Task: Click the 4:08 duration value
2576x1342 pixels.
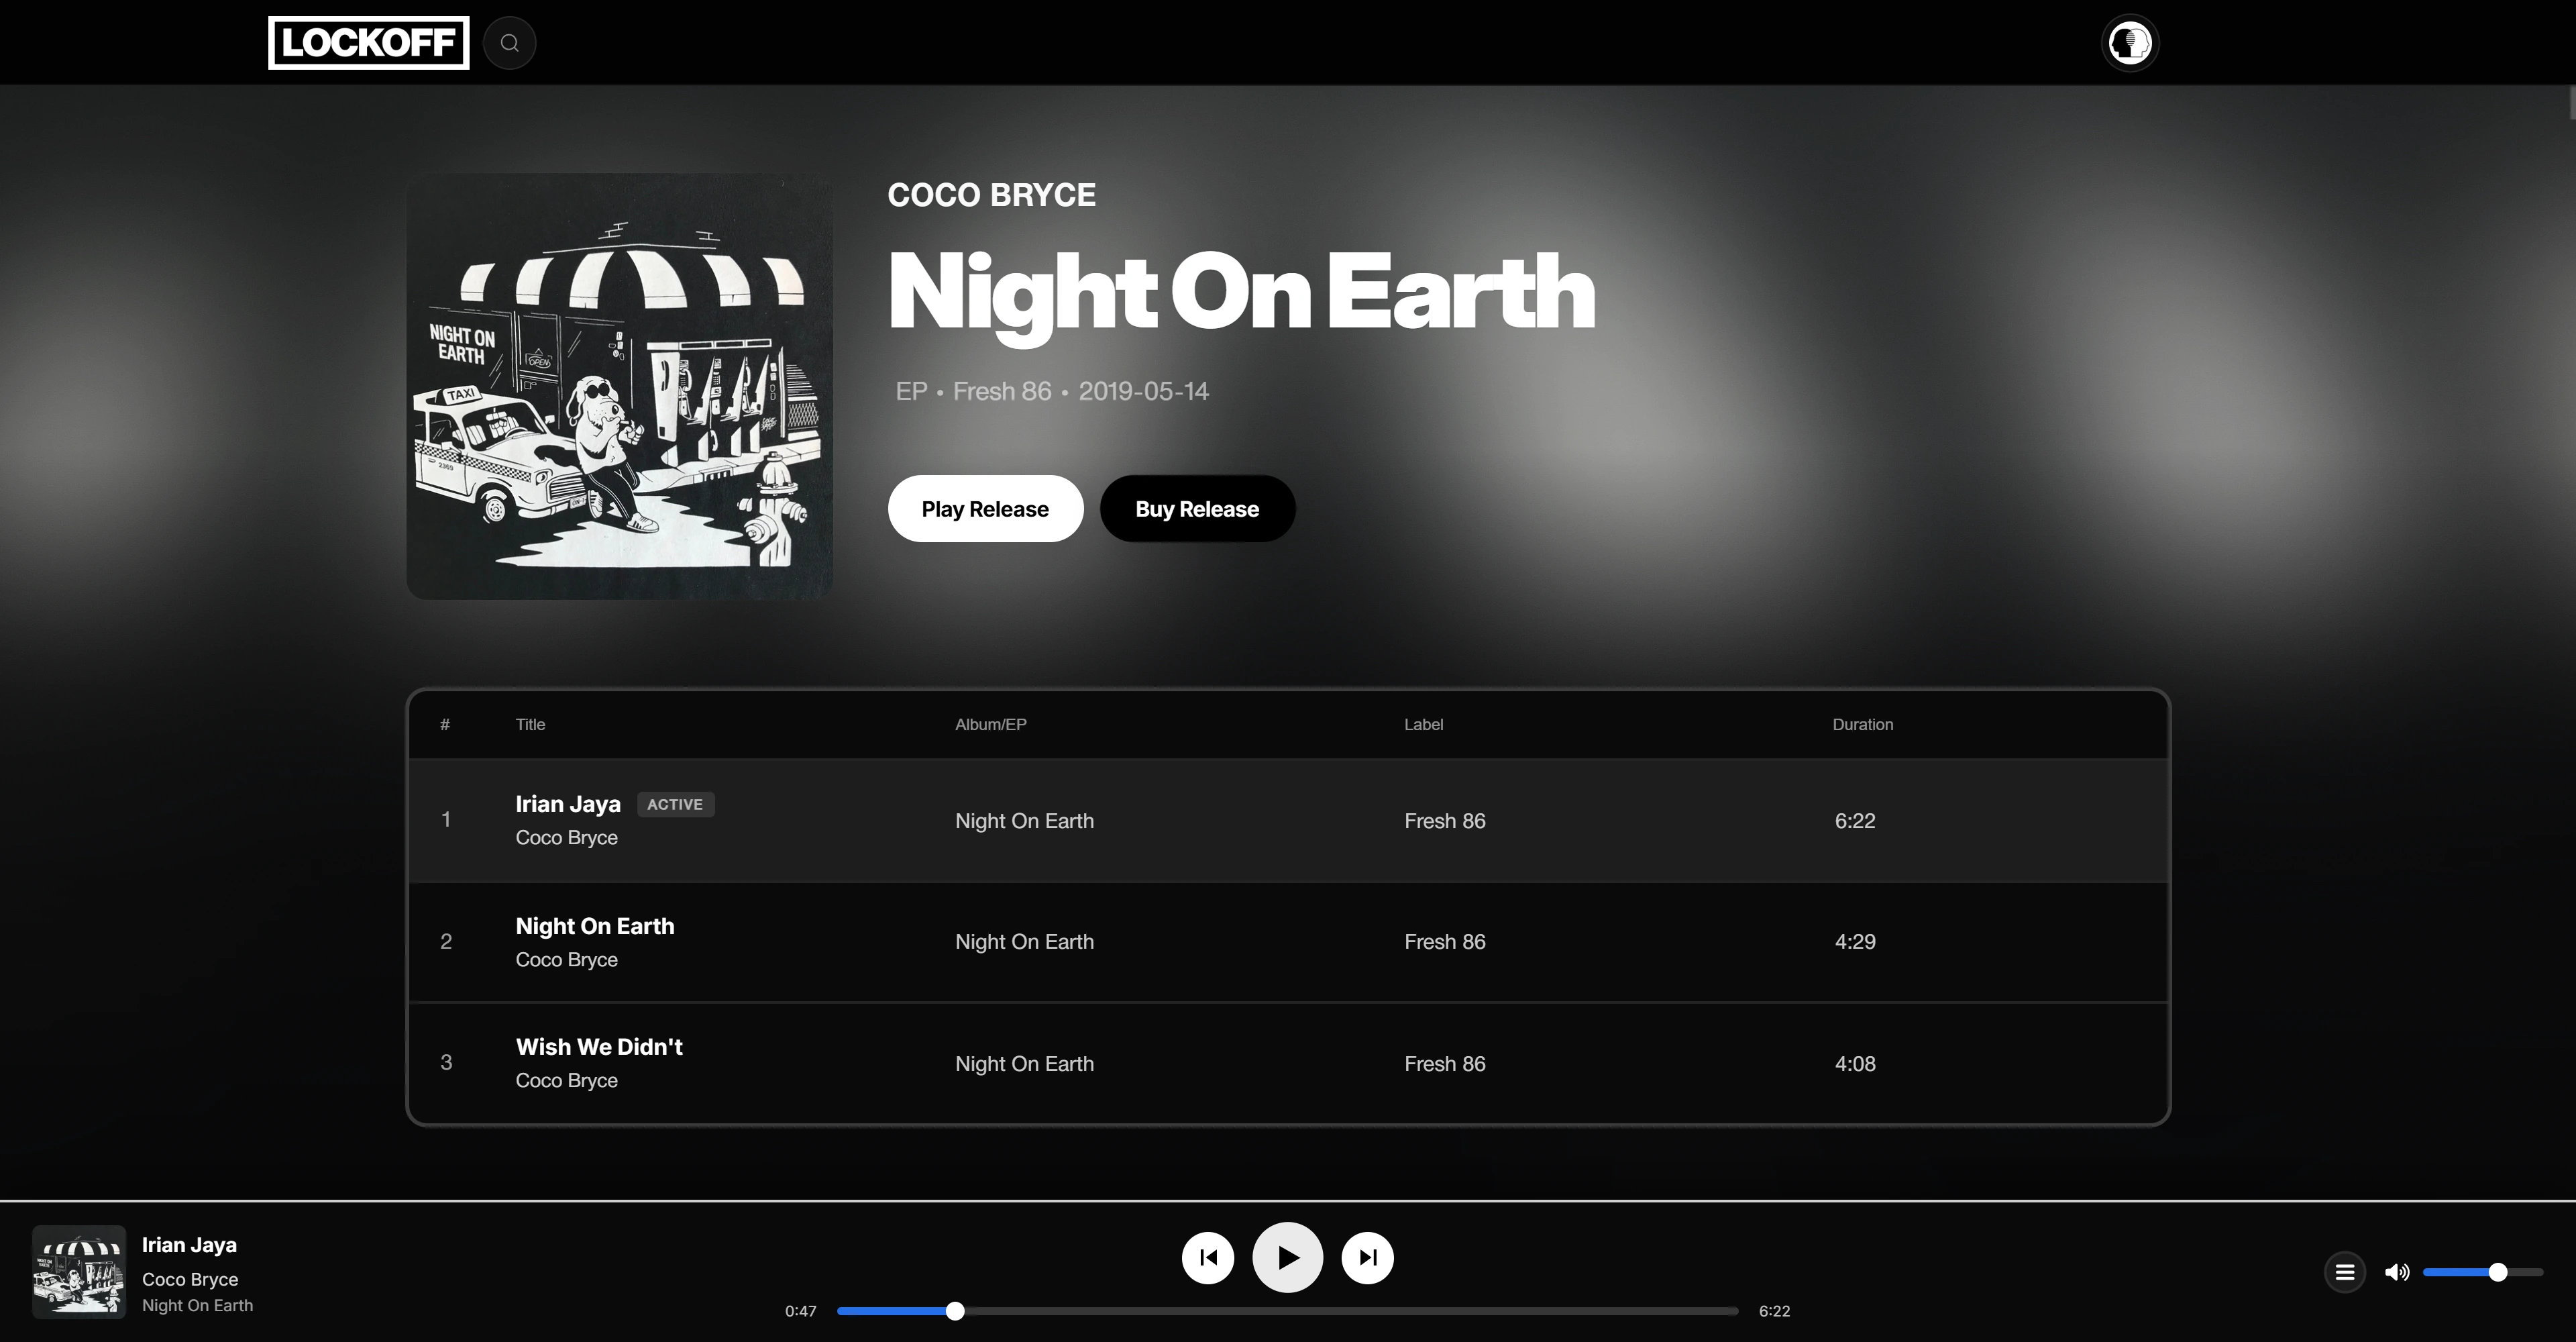Action: click(x=1855, y=1064)
